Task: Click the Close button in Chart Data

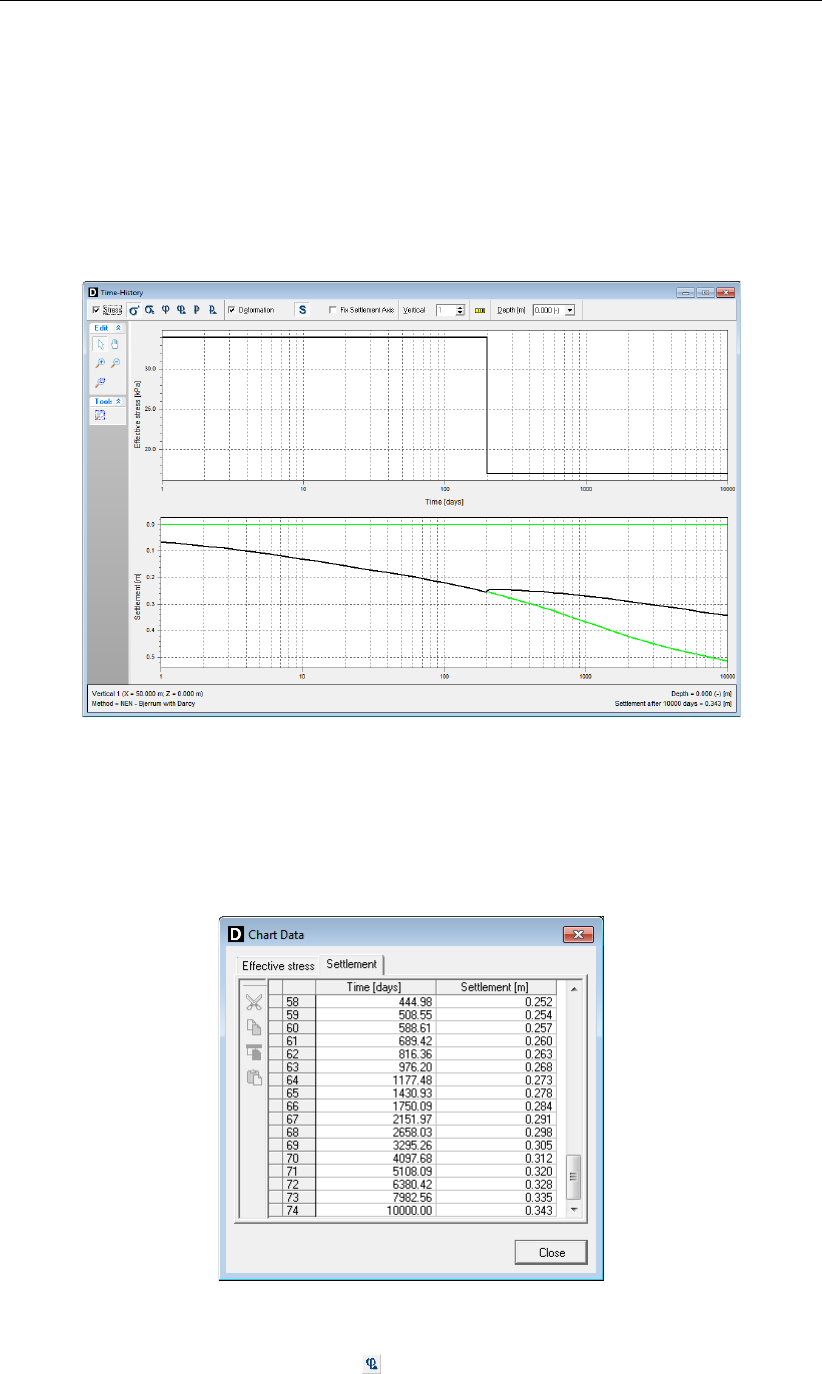Action: 551,1252
